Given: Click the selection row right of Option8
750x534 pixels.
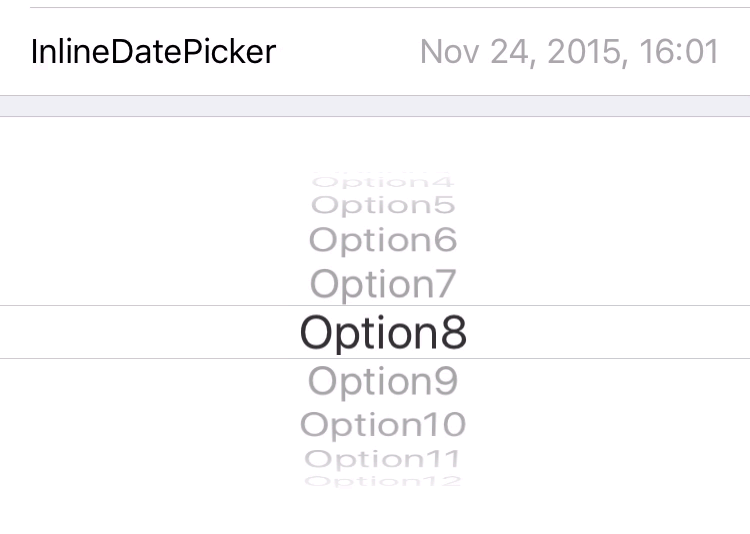Looking at the screenshot, I should [x=610, y=332].
